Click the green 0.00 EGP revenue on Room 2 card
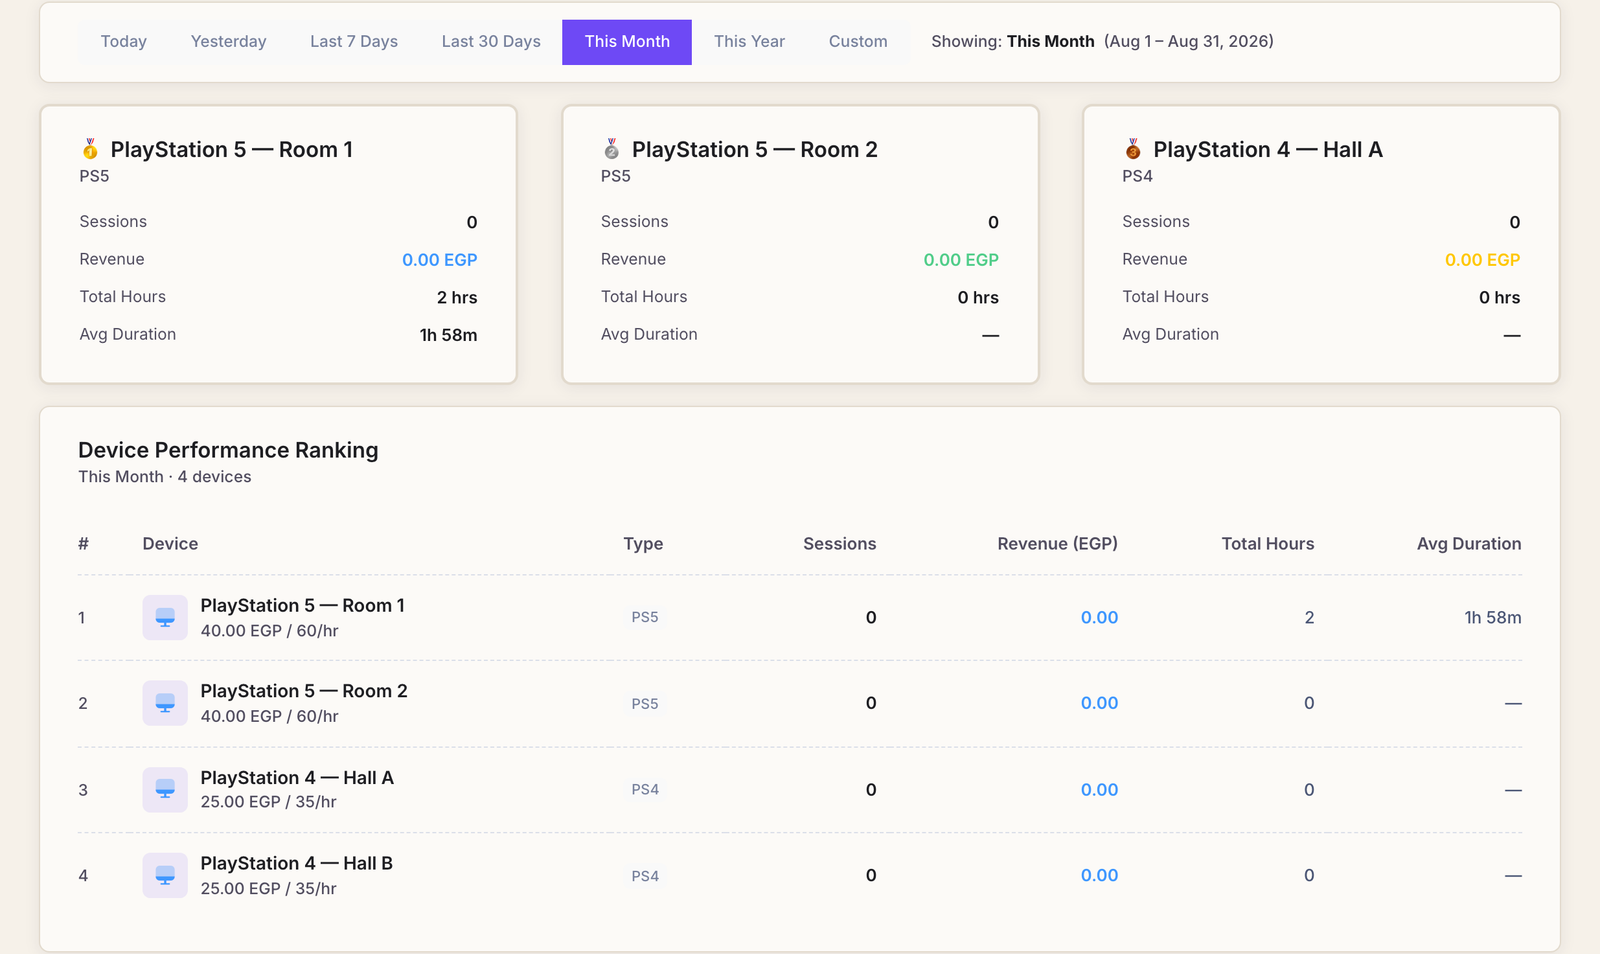Image resolution: width=1600 pixels, height=954 pixels. tap(961, 260)
